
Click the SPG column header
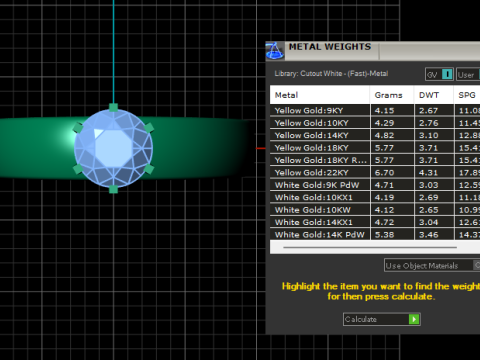click(467, 95)
